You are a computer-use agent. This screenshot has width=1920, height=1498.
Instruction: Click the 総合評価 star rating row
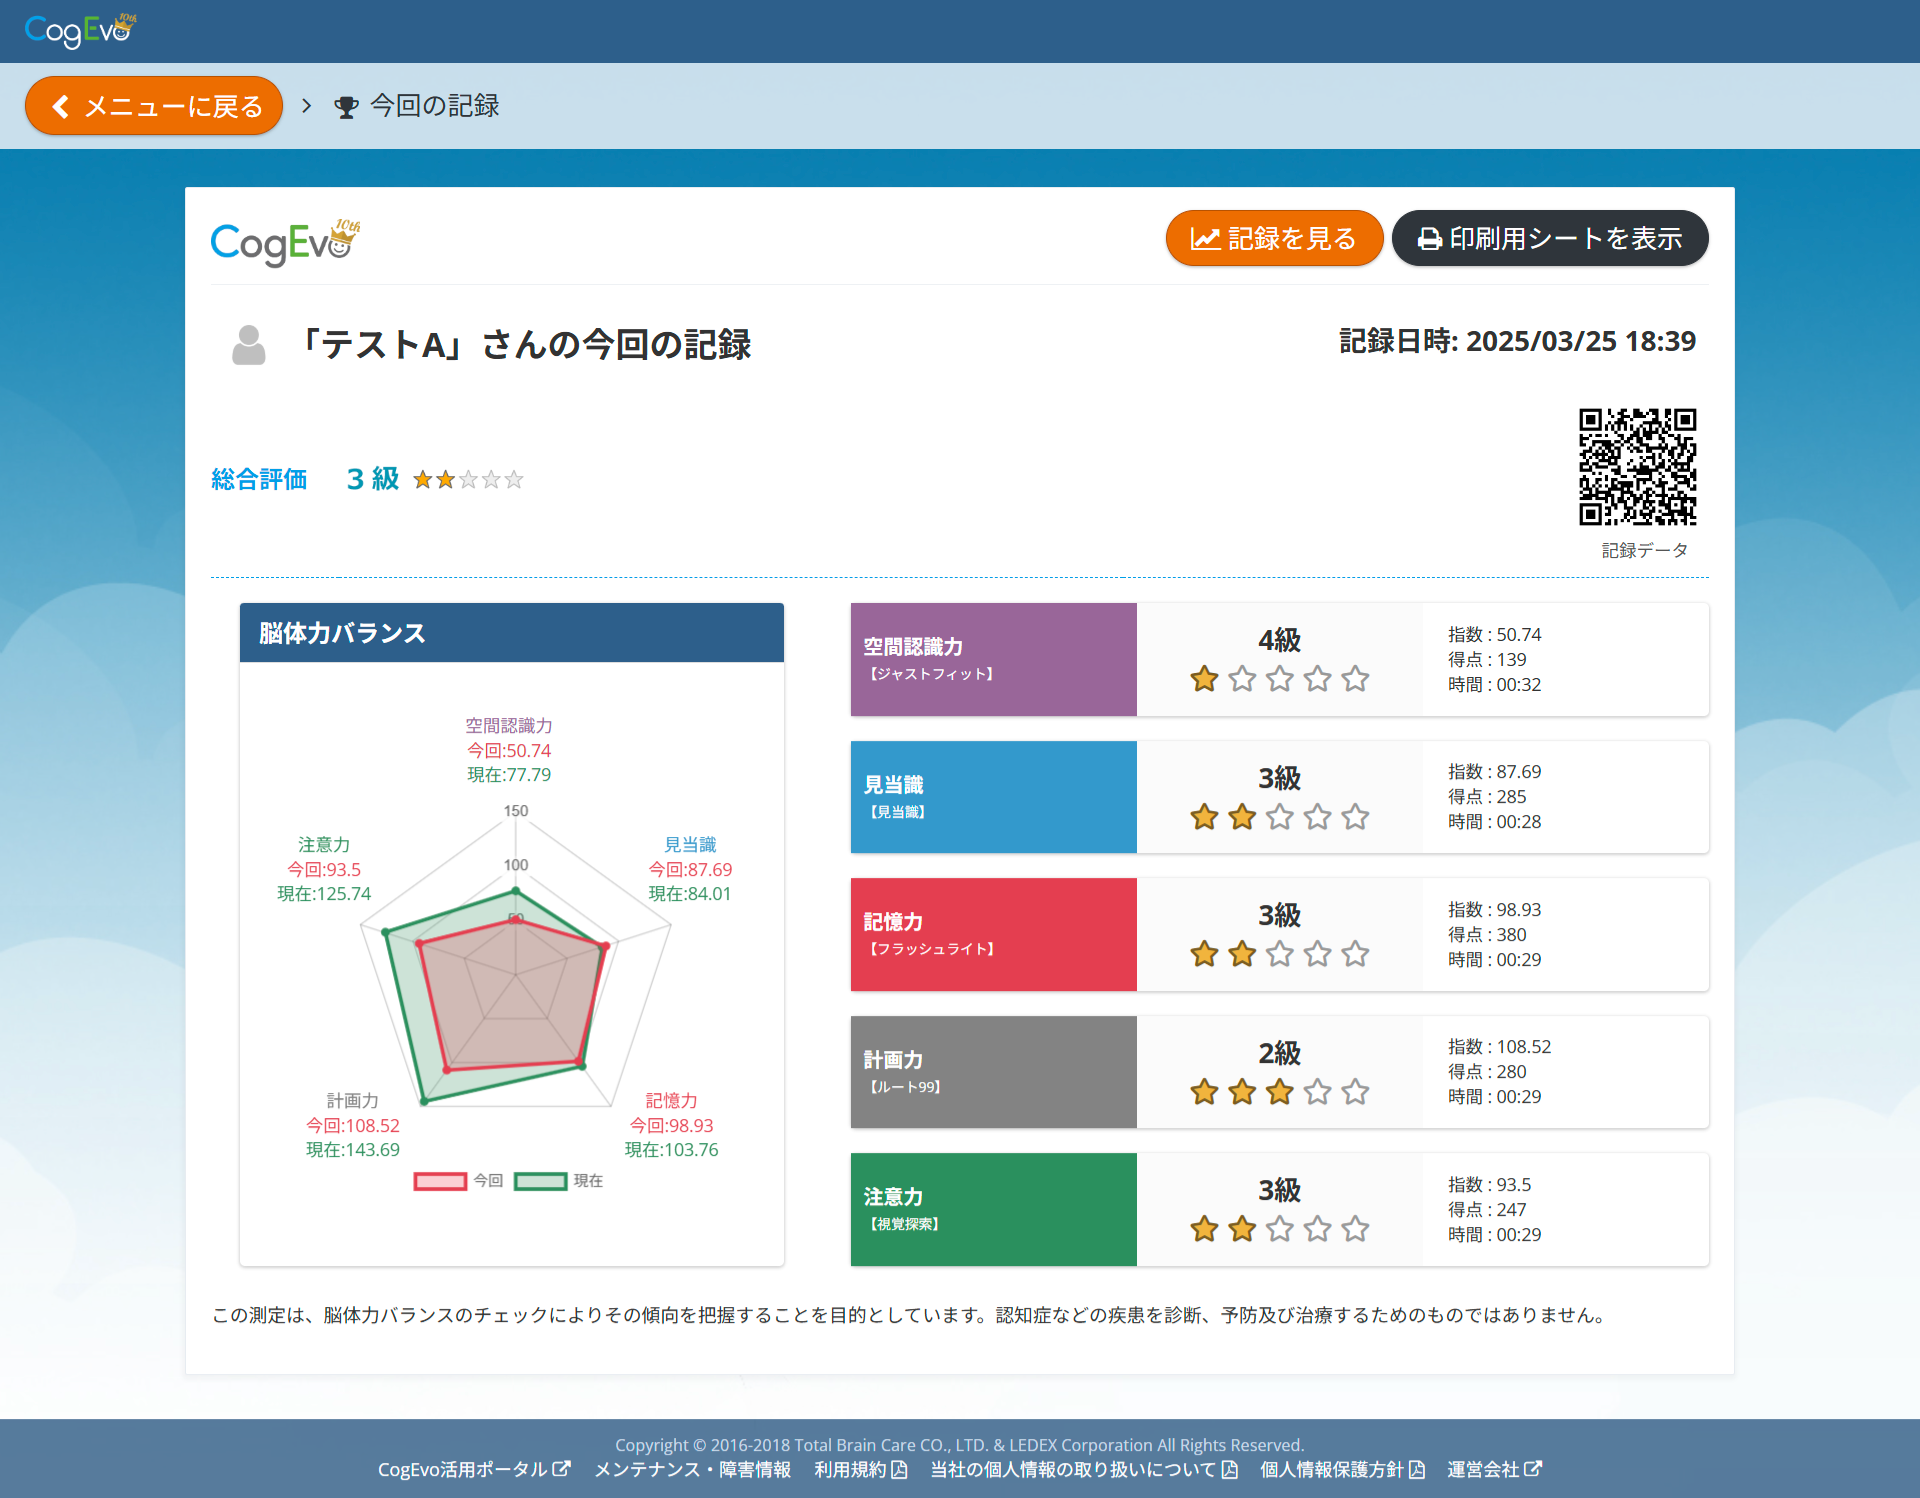tap(468, 480)
